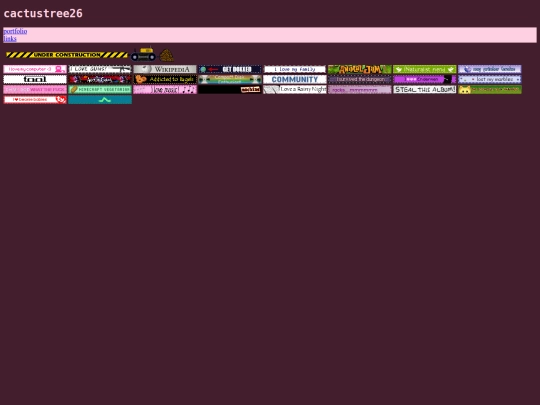
Task: Click the pink 'what the fuck' badge
Action: tap(35, 90)
